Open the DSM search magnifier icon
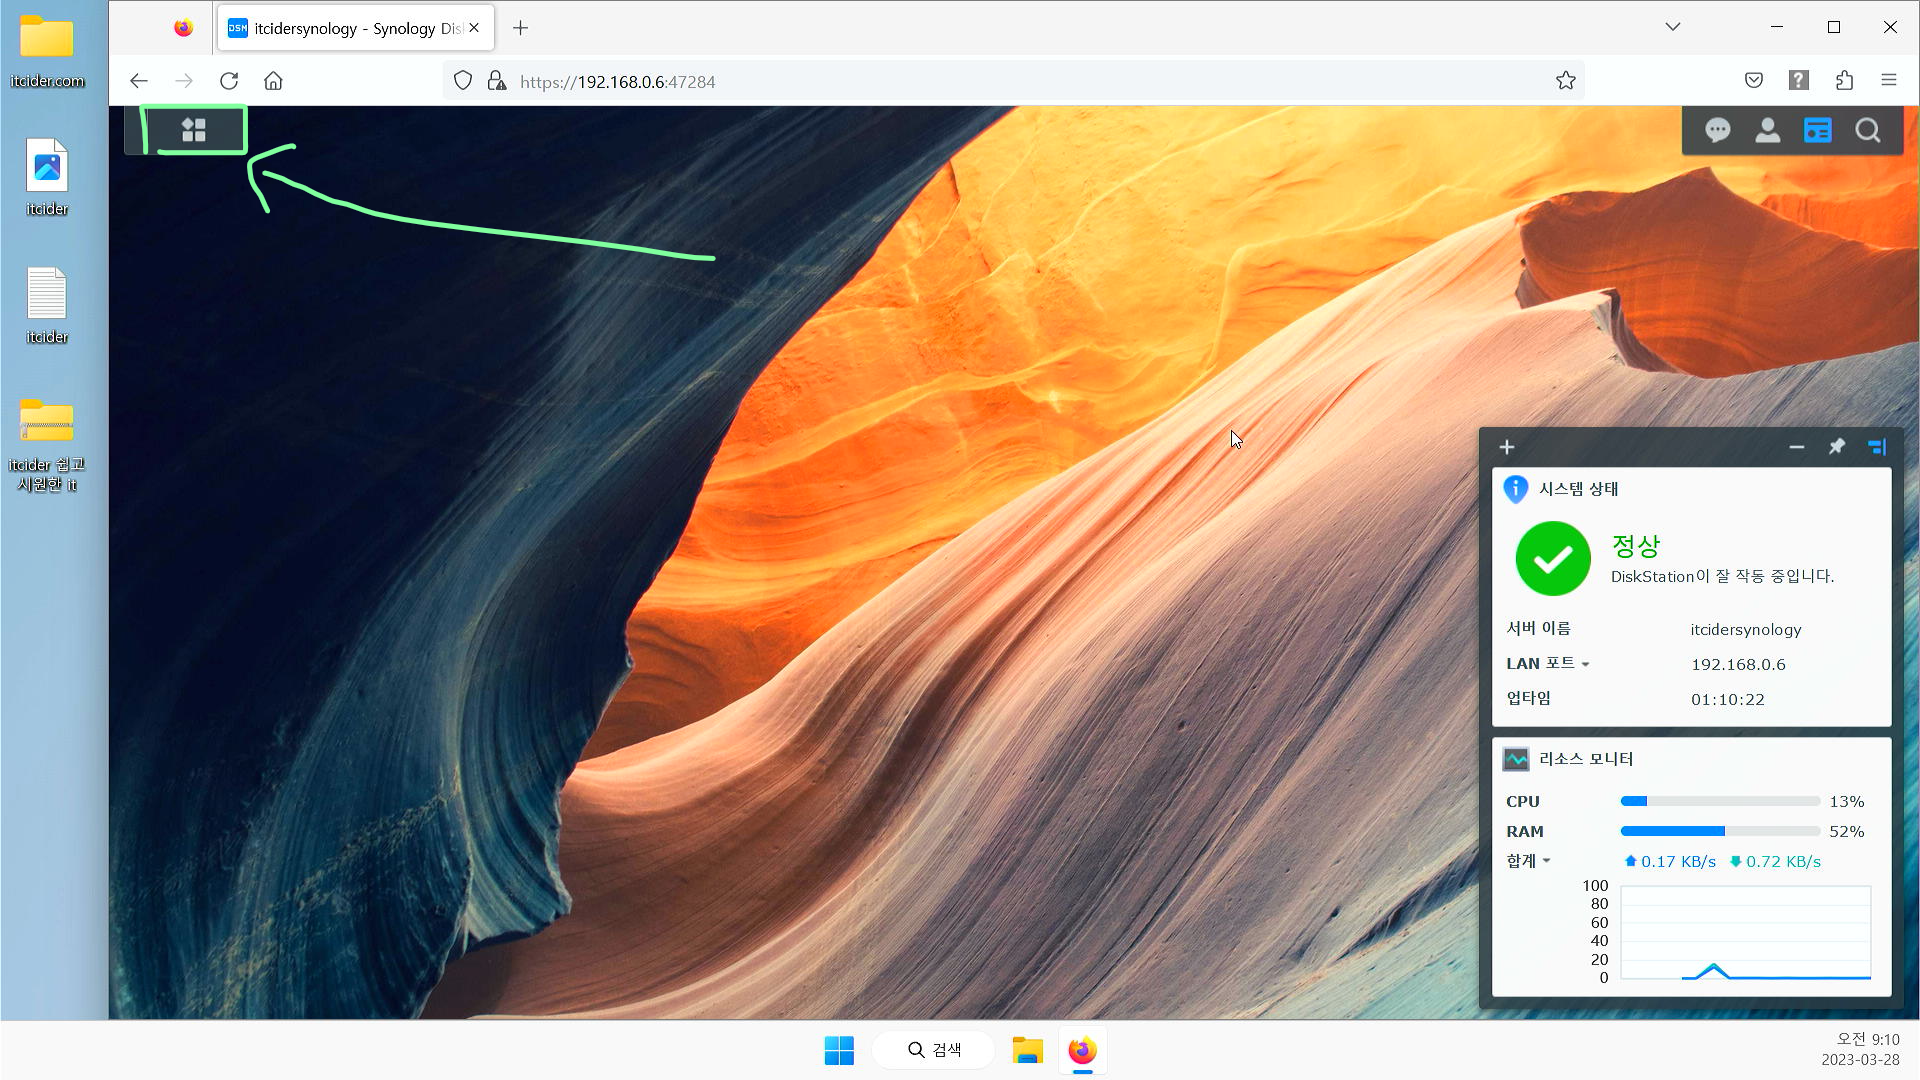Image resolution: width=1920 pixels, height=1080 pixels. click(x=1867, y=131)
